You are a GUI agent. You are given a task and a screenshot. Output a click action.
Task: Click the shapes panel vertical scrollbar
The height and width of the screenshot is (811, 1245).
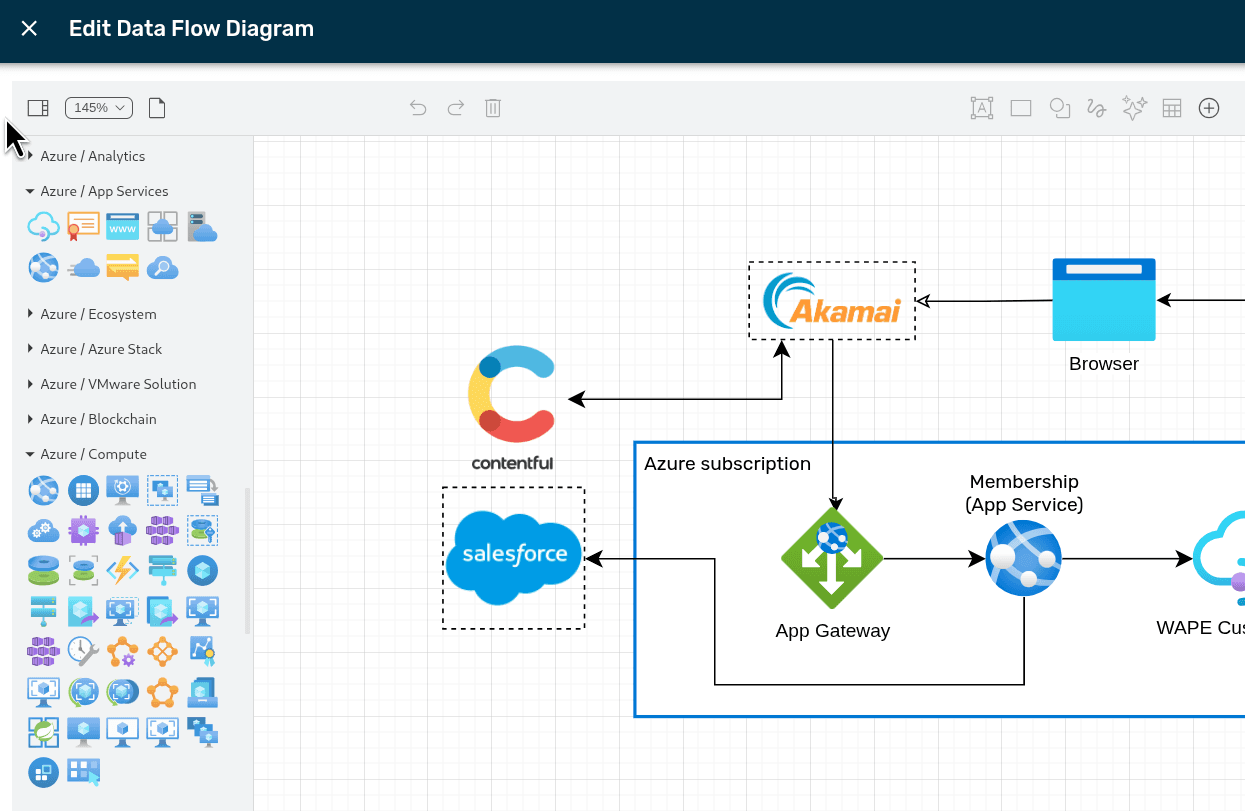pos(247,560)
